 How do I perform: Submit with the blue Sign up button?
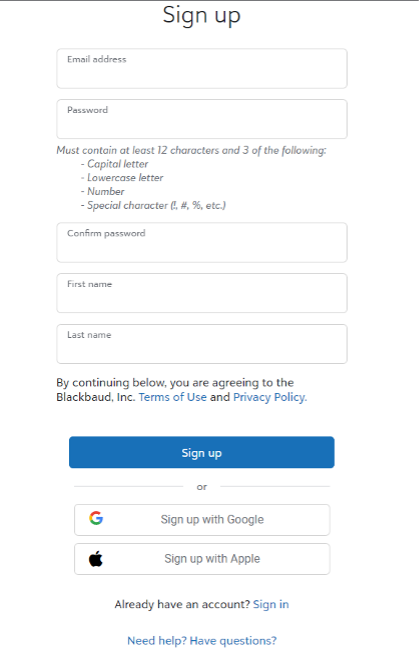pos(202,452)
